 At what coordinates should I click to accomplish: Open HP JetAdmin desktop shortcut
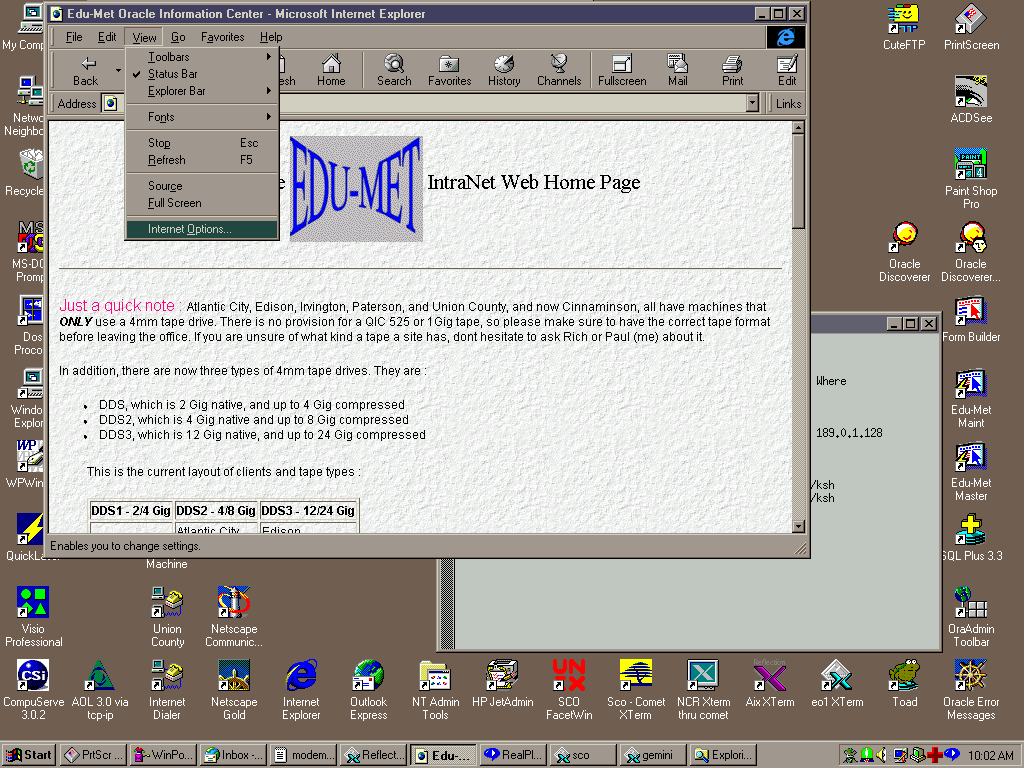(x=502, y=684)
